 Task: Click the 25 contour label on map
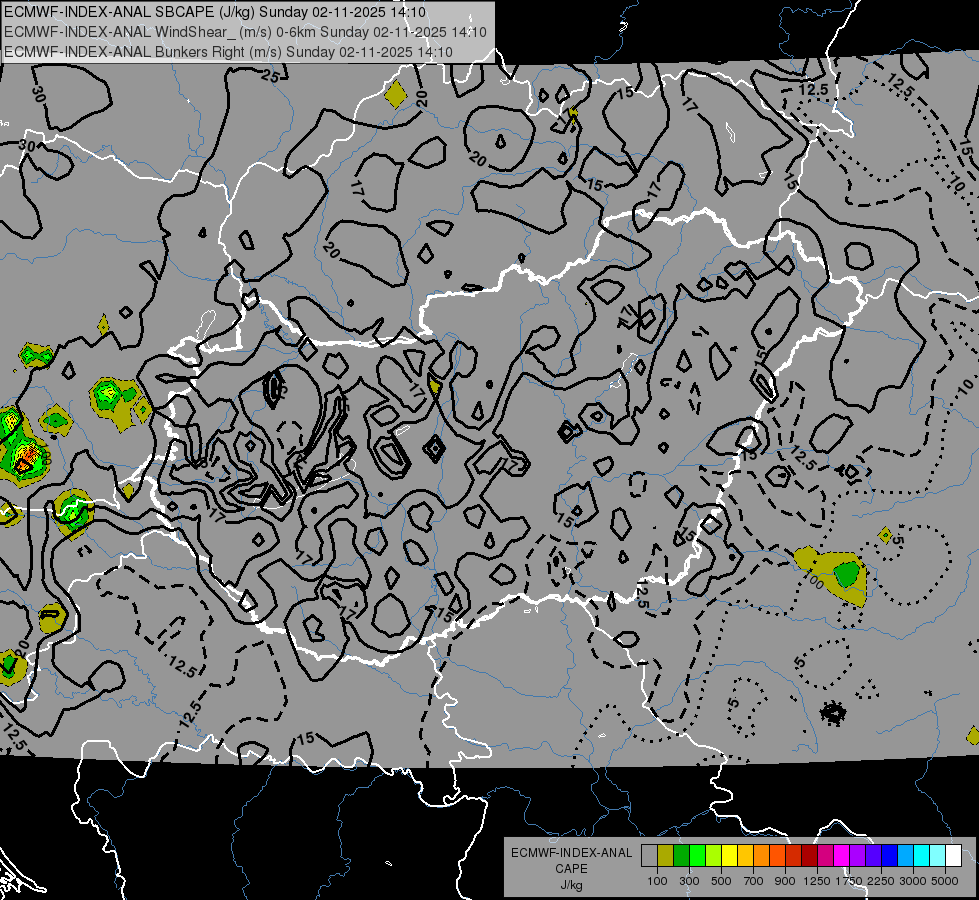(270, 76)
